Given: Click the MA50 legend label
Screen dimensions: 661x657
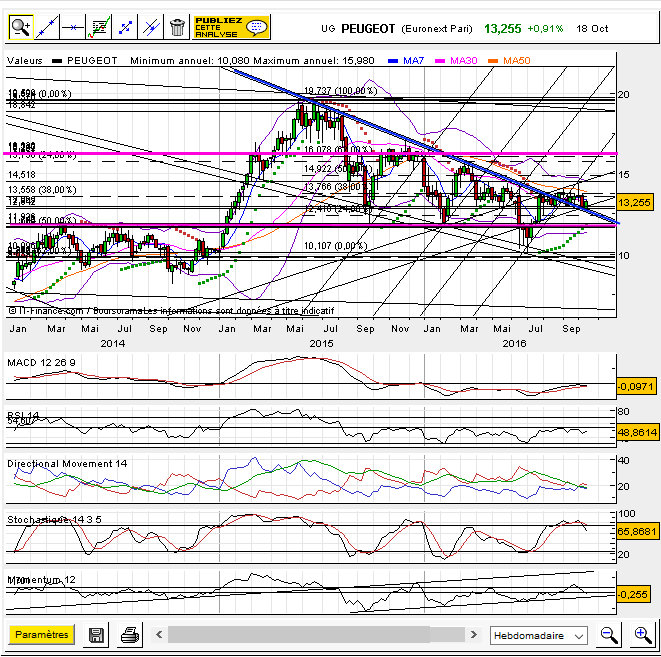Looking at the screenshot, I should pos(516,61).
